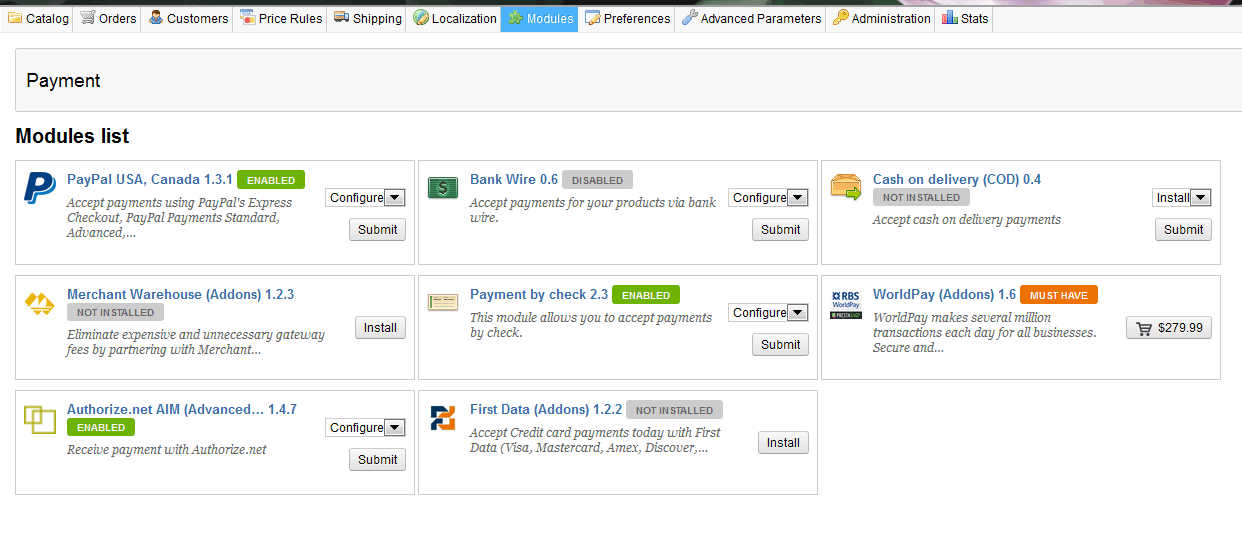Open the Authorize.net Configure dropdown
The image size is (1242, 534).
tap(365, 428)
